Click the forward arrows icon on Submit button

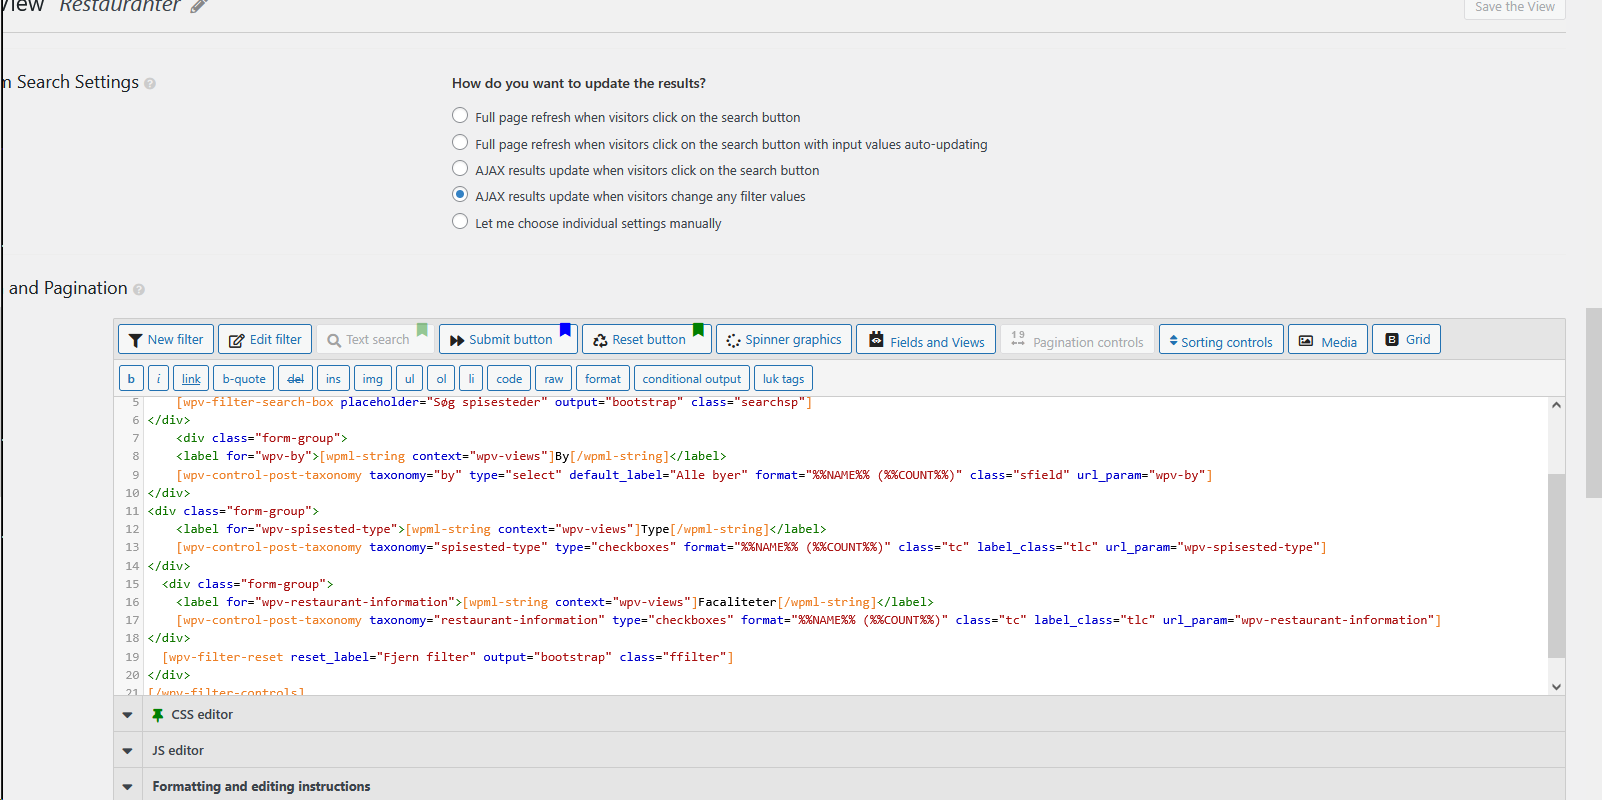point(457,340)
